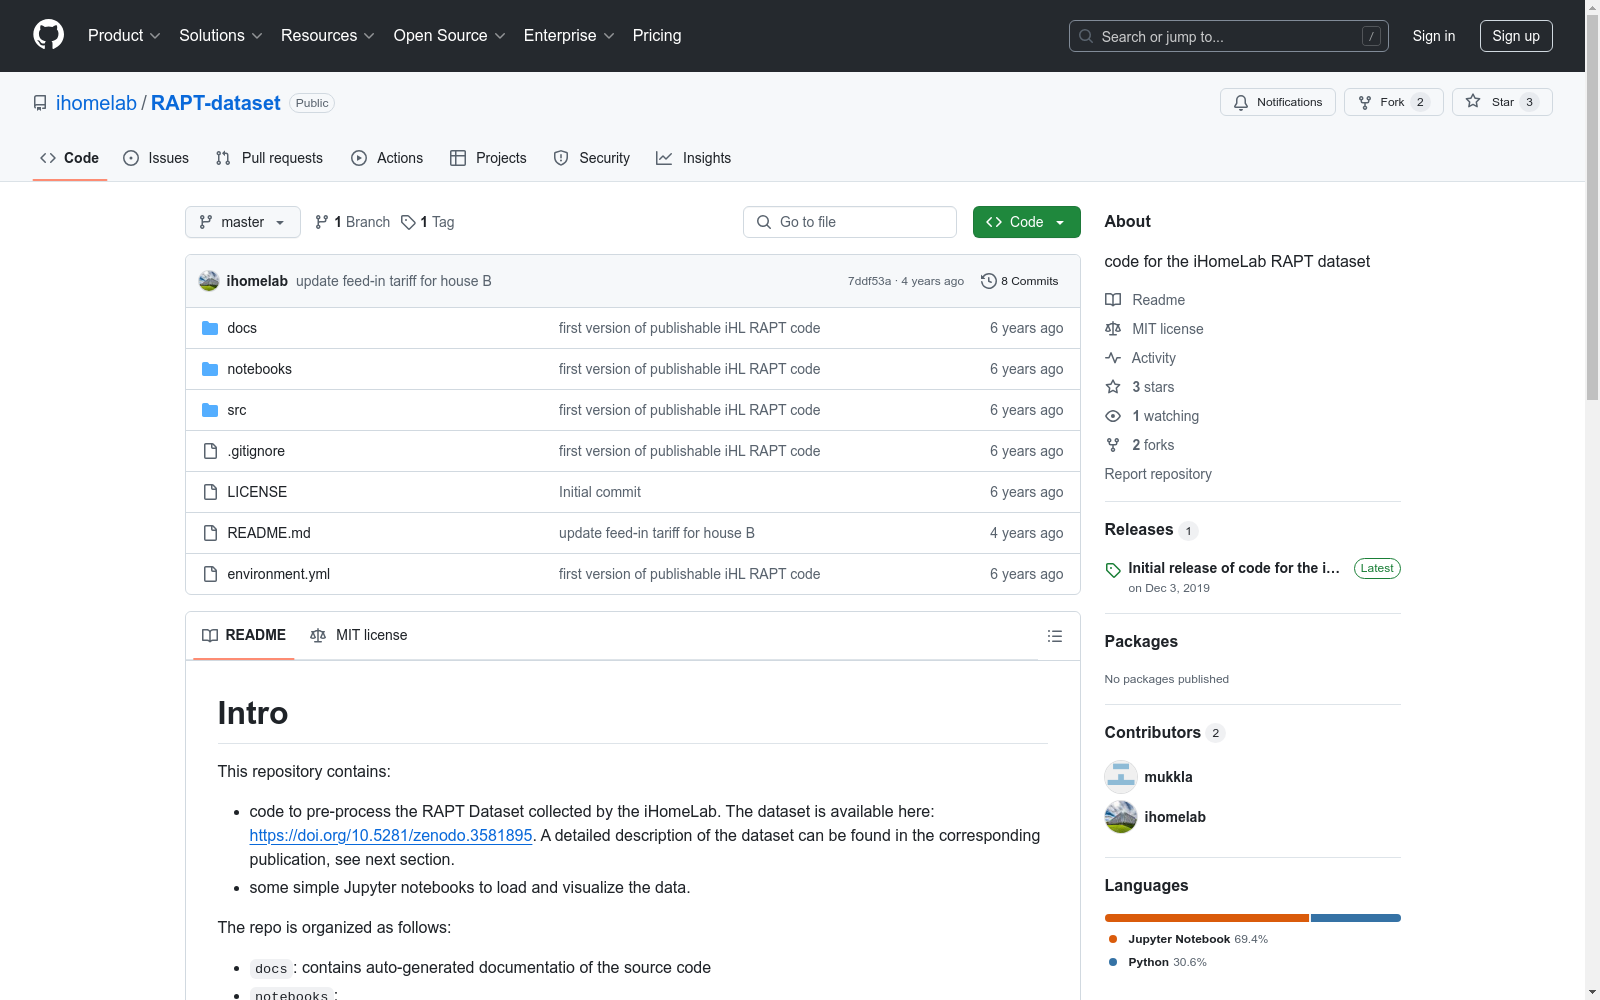Switch to the Actions tab
The width and height of the screenshot is (1600, 1000).
point(387,158)
